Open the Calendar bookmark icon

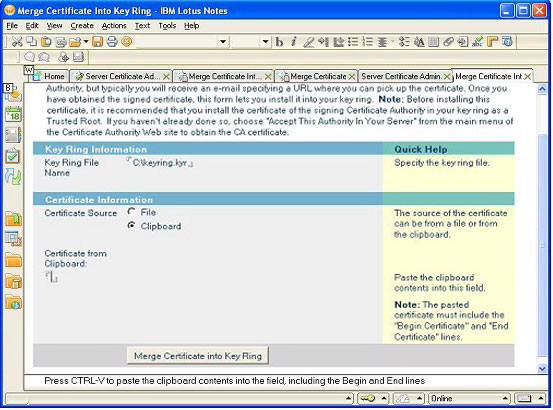pyautogui.click(x=13, y=115)
